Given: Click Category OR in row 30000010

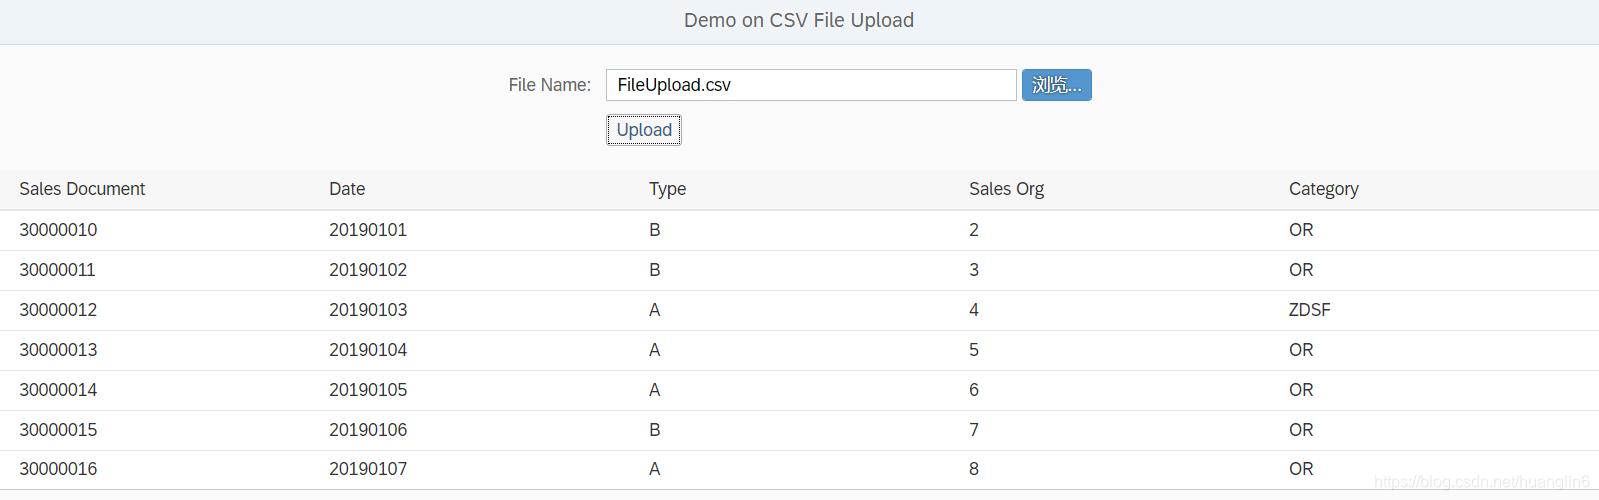Looking at the screenshot, I should 1301,230.
